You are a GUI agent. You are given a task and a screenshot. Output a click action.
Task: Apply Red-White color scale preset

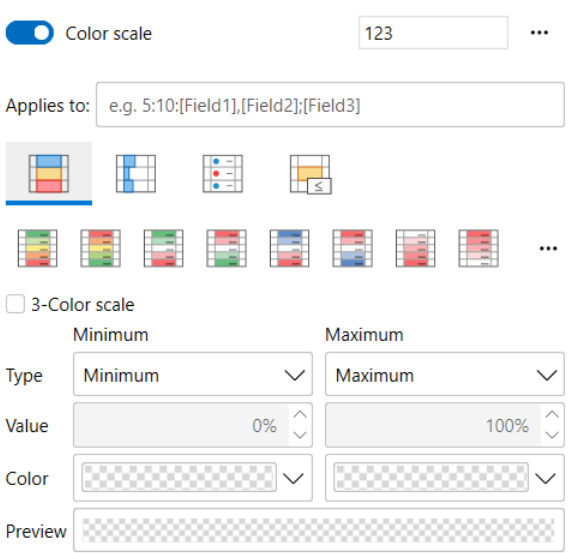(479, 248)
